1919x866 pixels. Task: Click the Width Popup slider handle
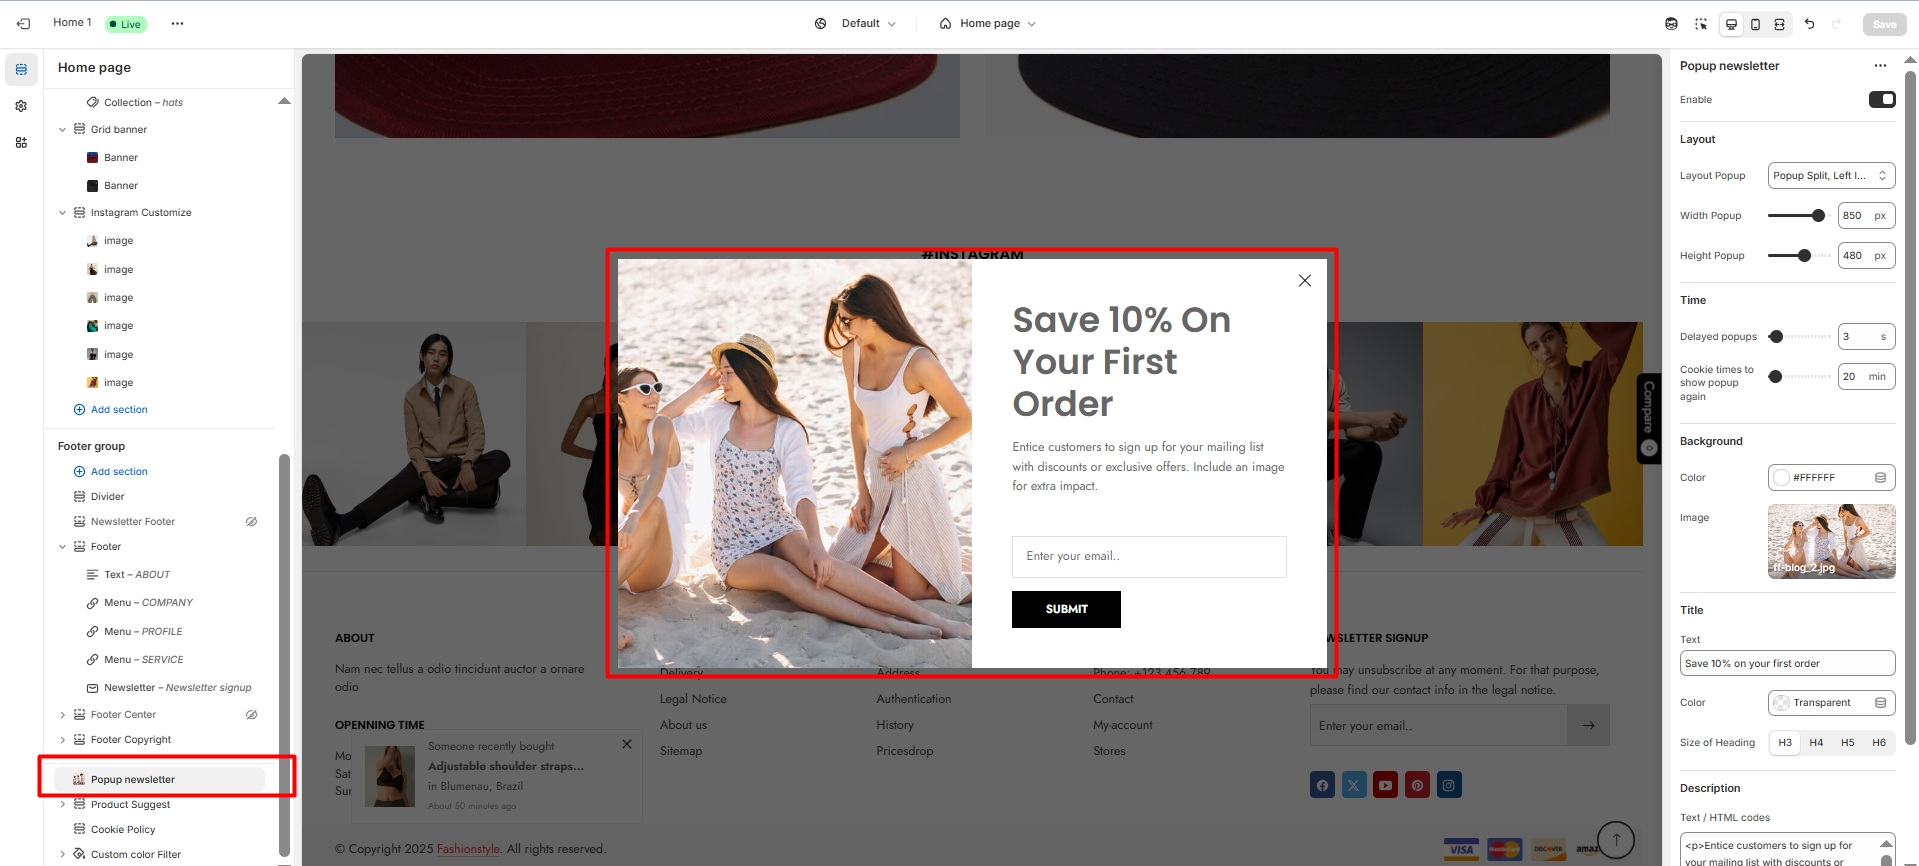(x=1818, y=216)
